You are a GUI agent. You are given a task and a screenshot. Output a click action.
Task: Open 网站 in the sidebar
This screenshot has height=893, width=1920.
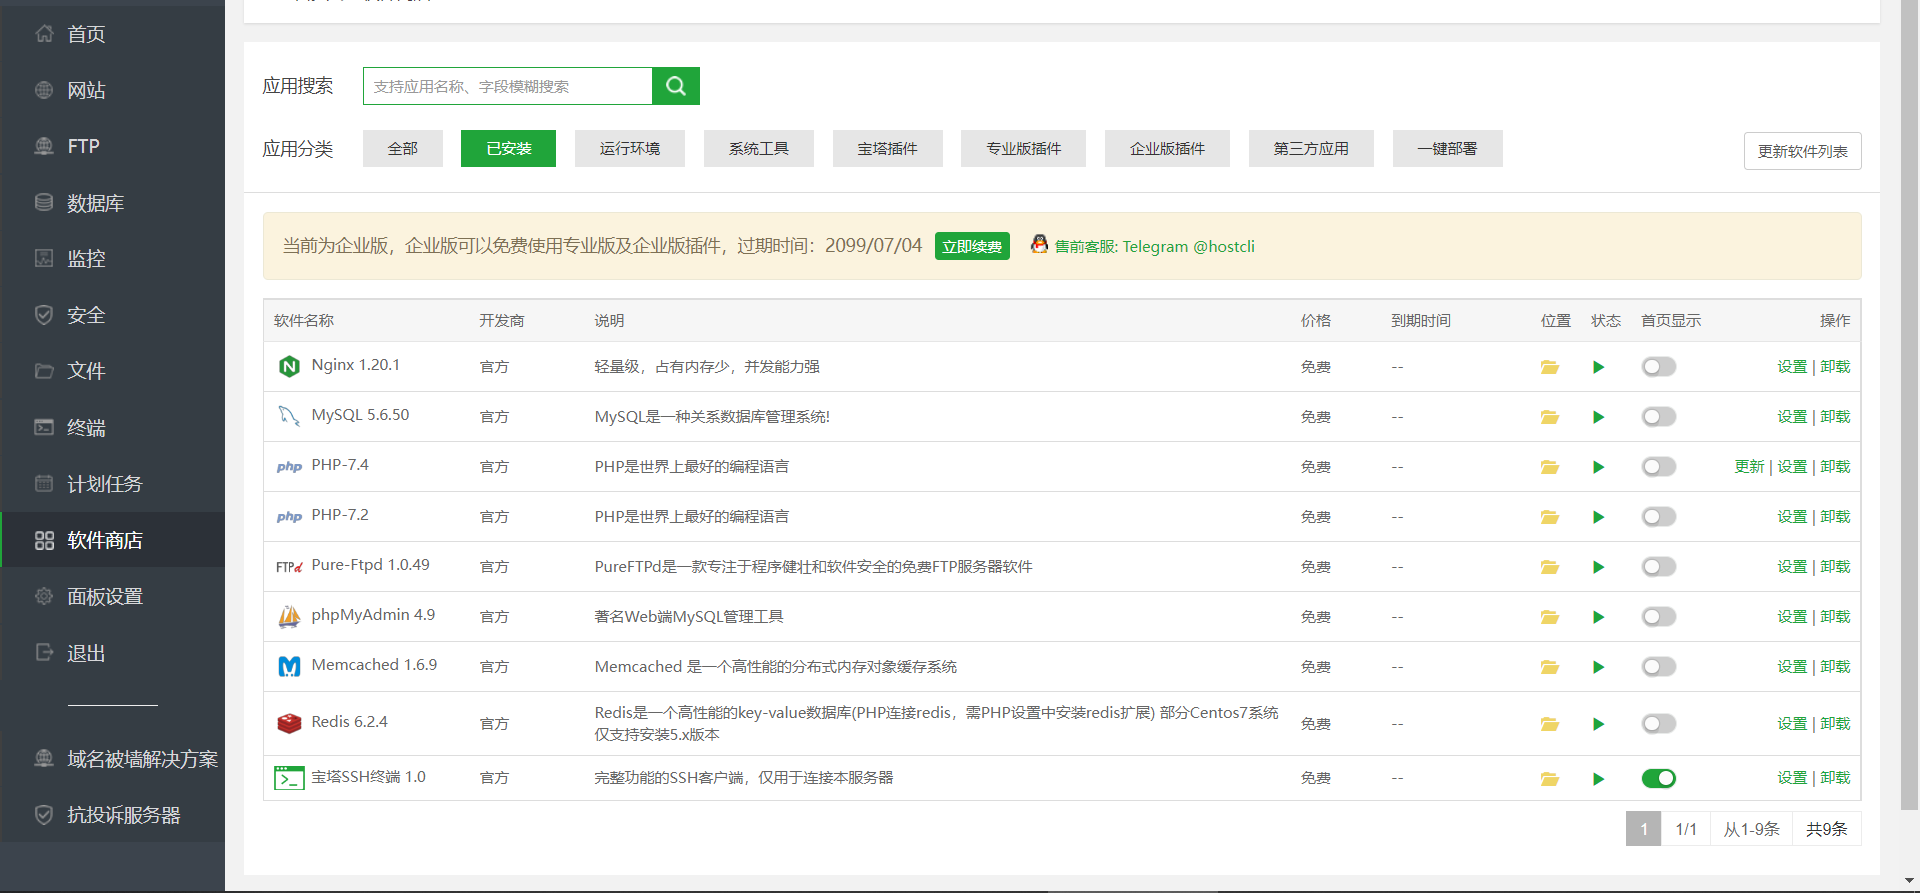112,90
